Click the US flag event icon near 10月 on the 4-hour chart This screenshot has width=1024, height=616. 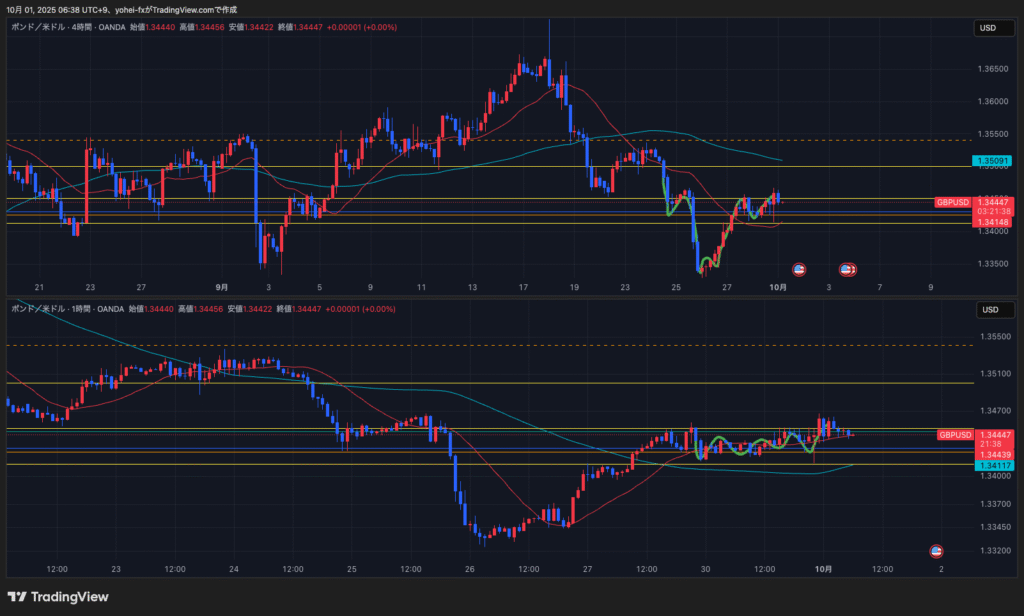[x=799, y=269]
